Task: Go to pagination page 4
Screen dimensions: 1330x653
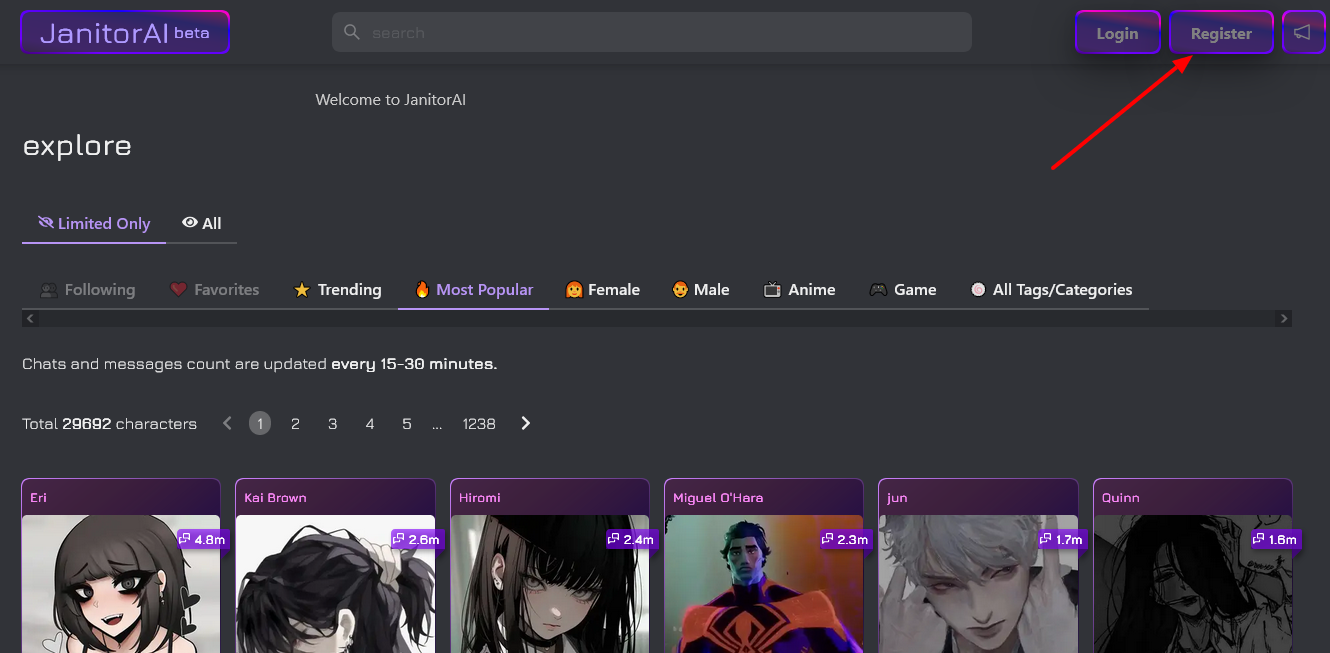Action: (369, 423)
